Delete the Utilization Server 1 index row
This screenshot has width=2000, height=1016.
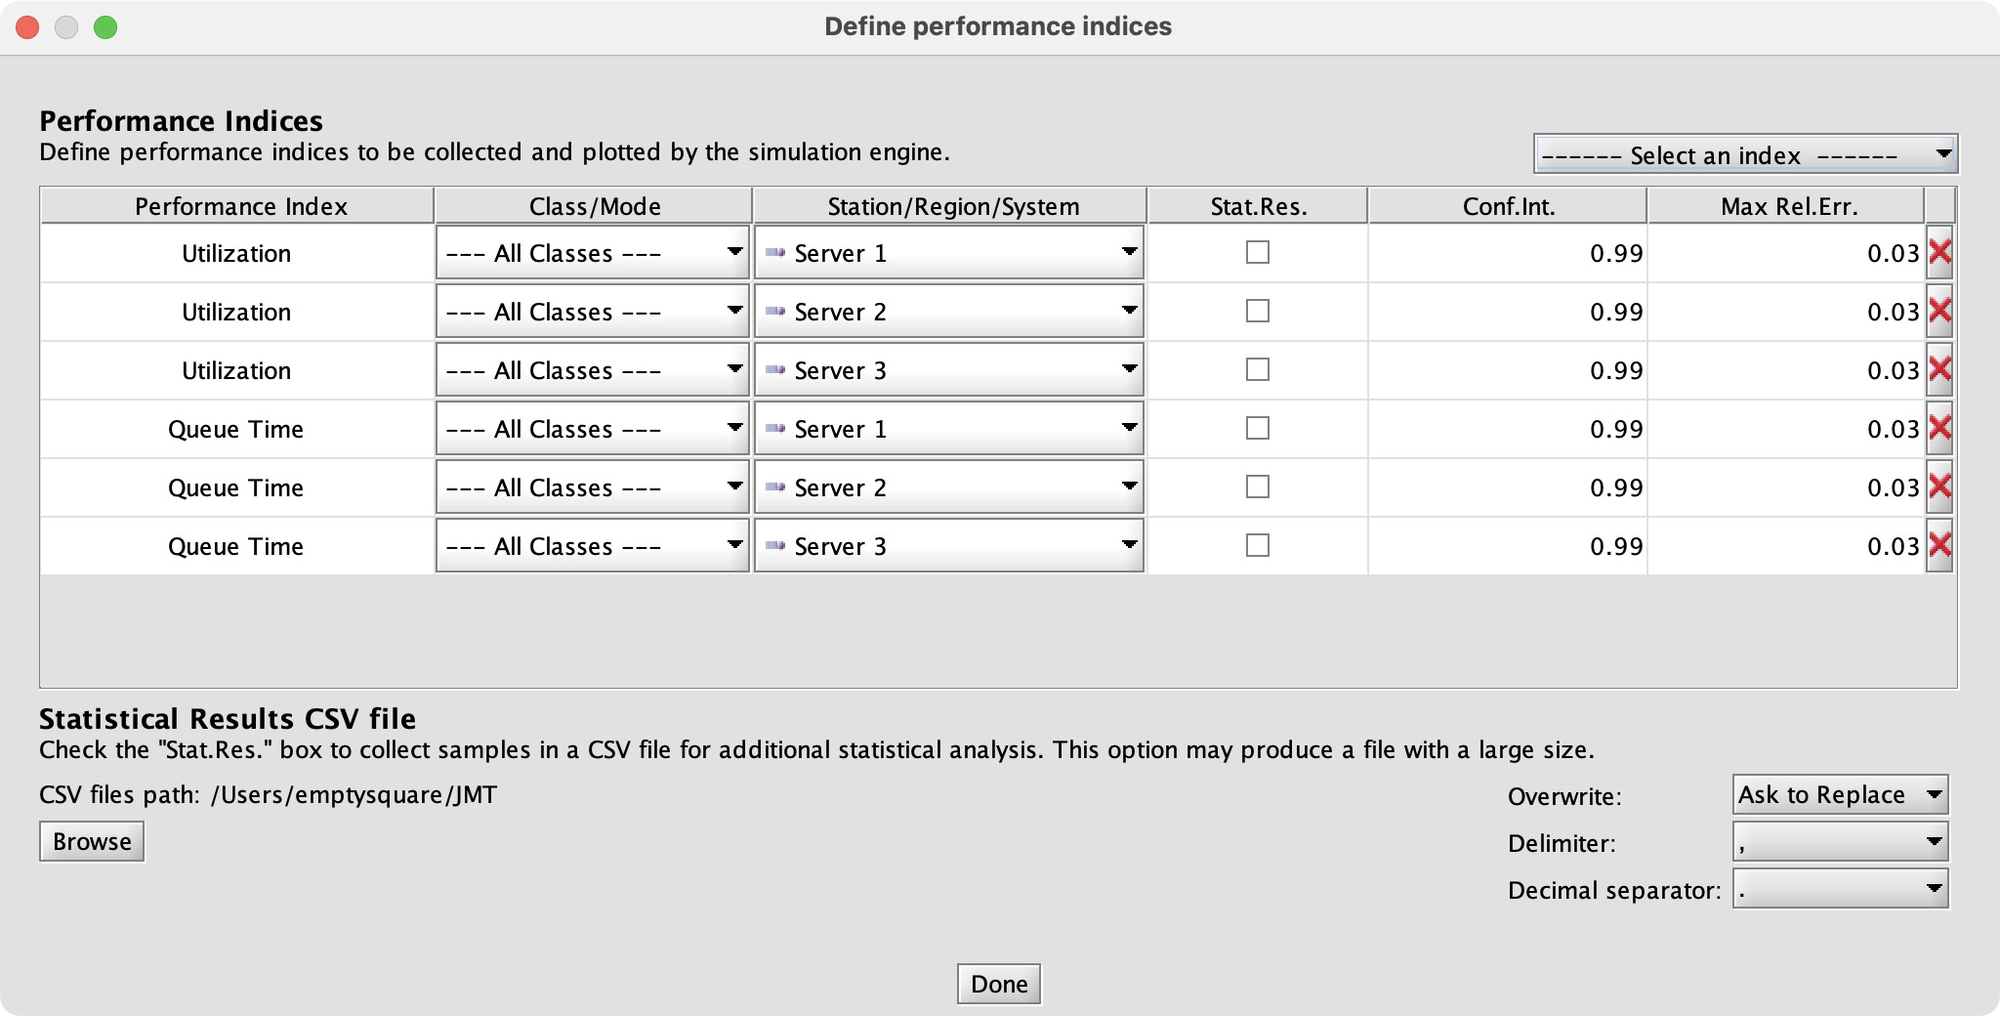(x=1939, y=252)
